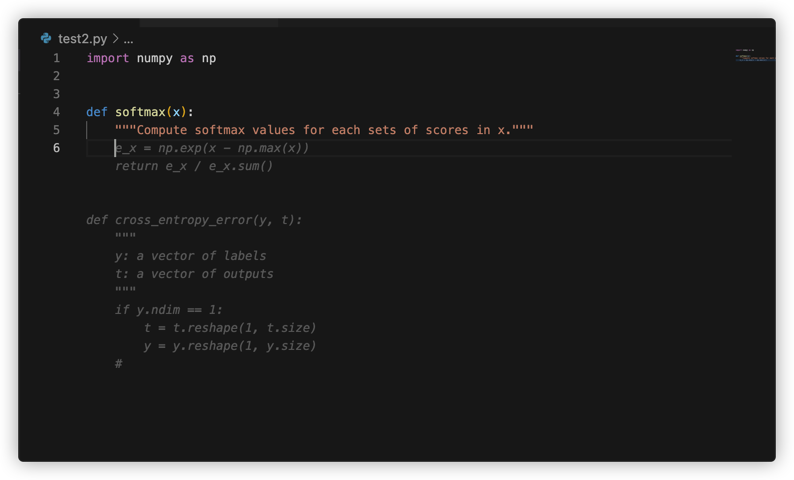
Task: Click the breadcrumb chevron separator after test2.py
Action: point(115,38)
